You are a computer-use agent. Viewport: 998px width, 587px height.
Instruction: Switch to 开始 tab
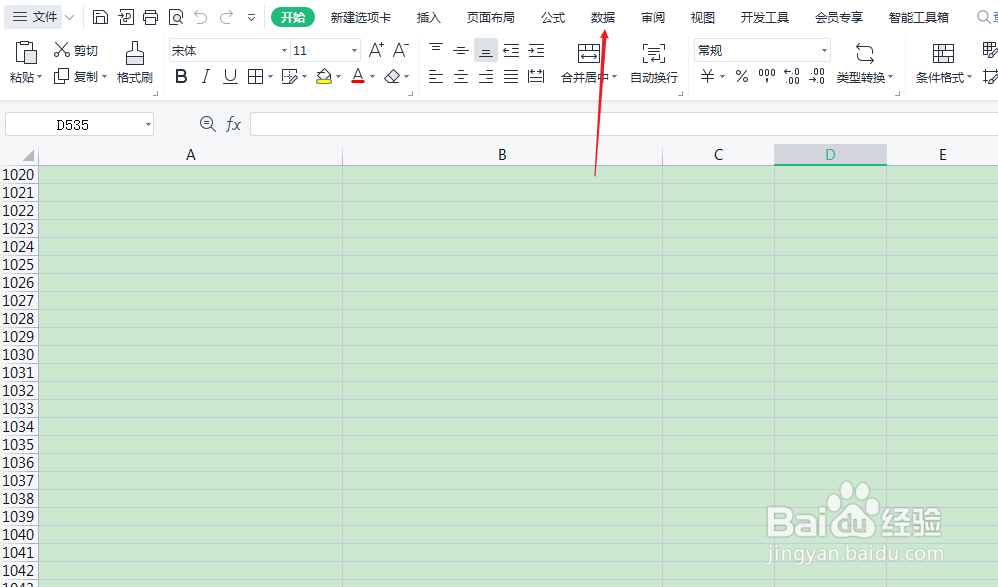click(x=293, y=17)
